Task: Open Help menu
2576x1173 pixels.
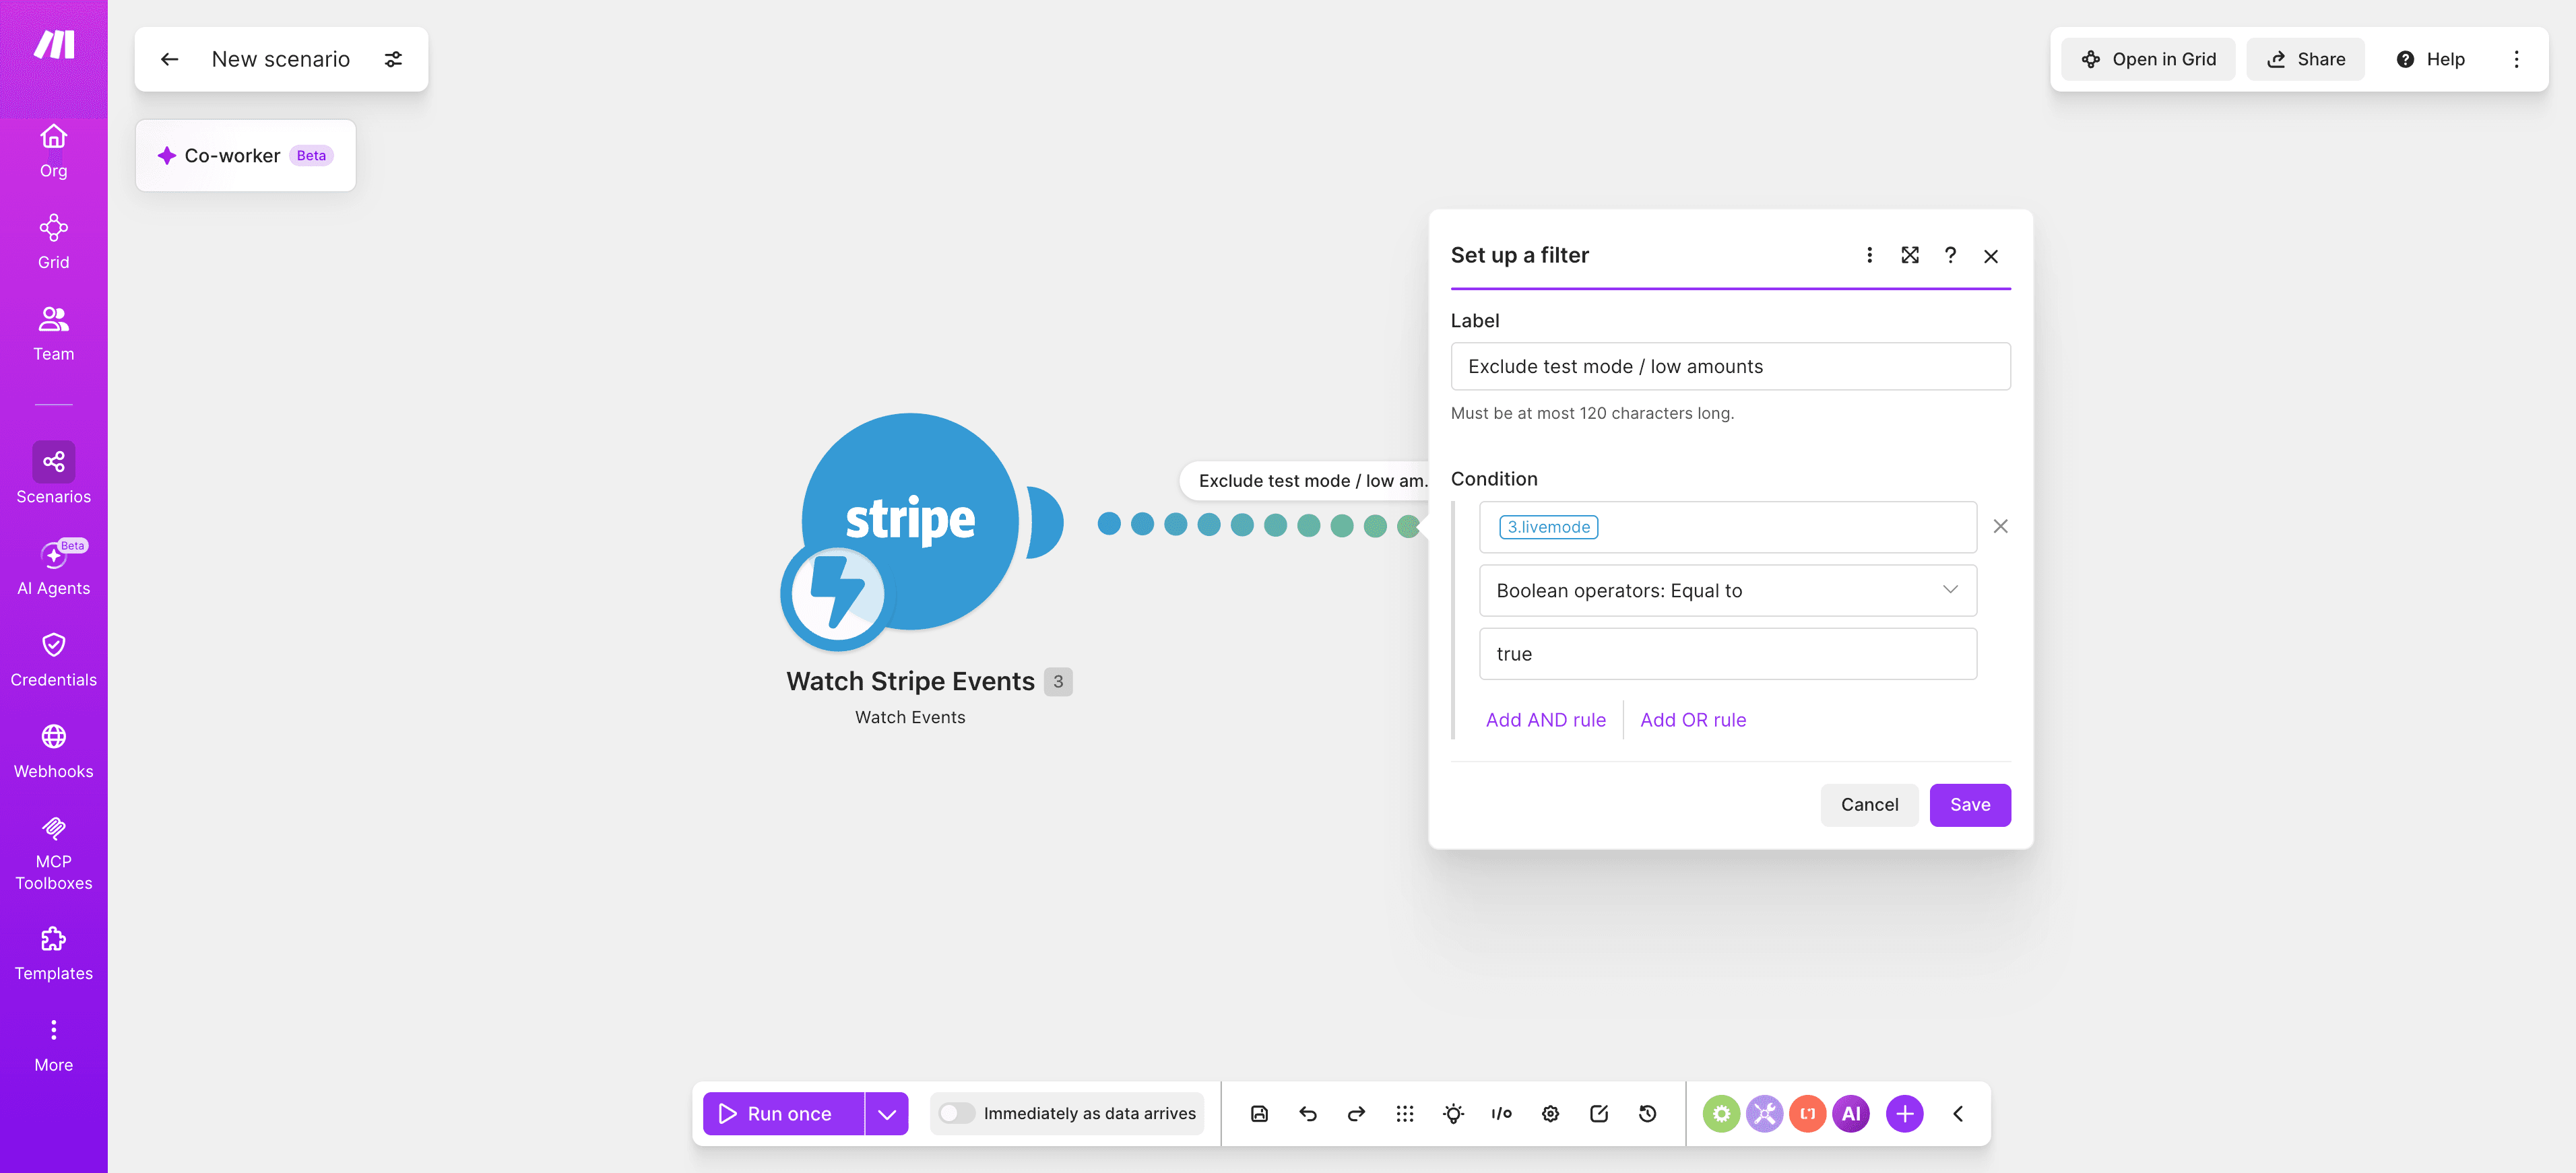Action: (2431, 59)
